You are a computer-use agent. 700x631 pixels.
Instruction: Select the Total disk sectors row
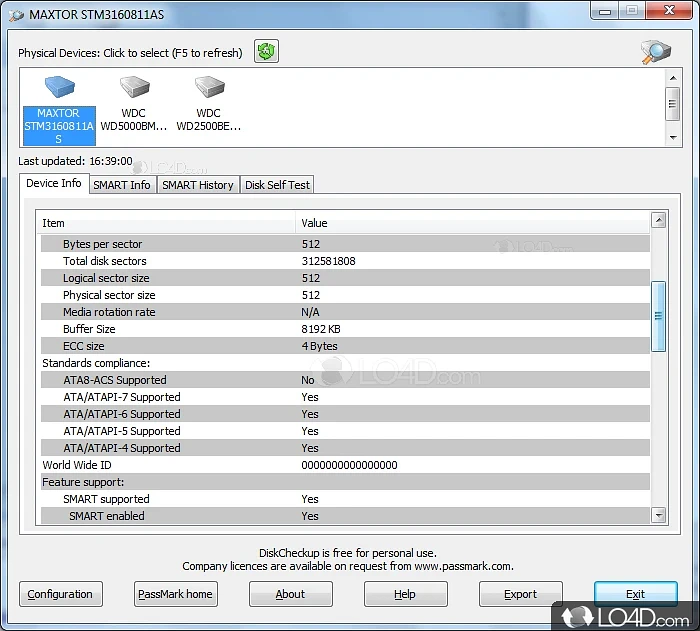(x=345, y=261)
